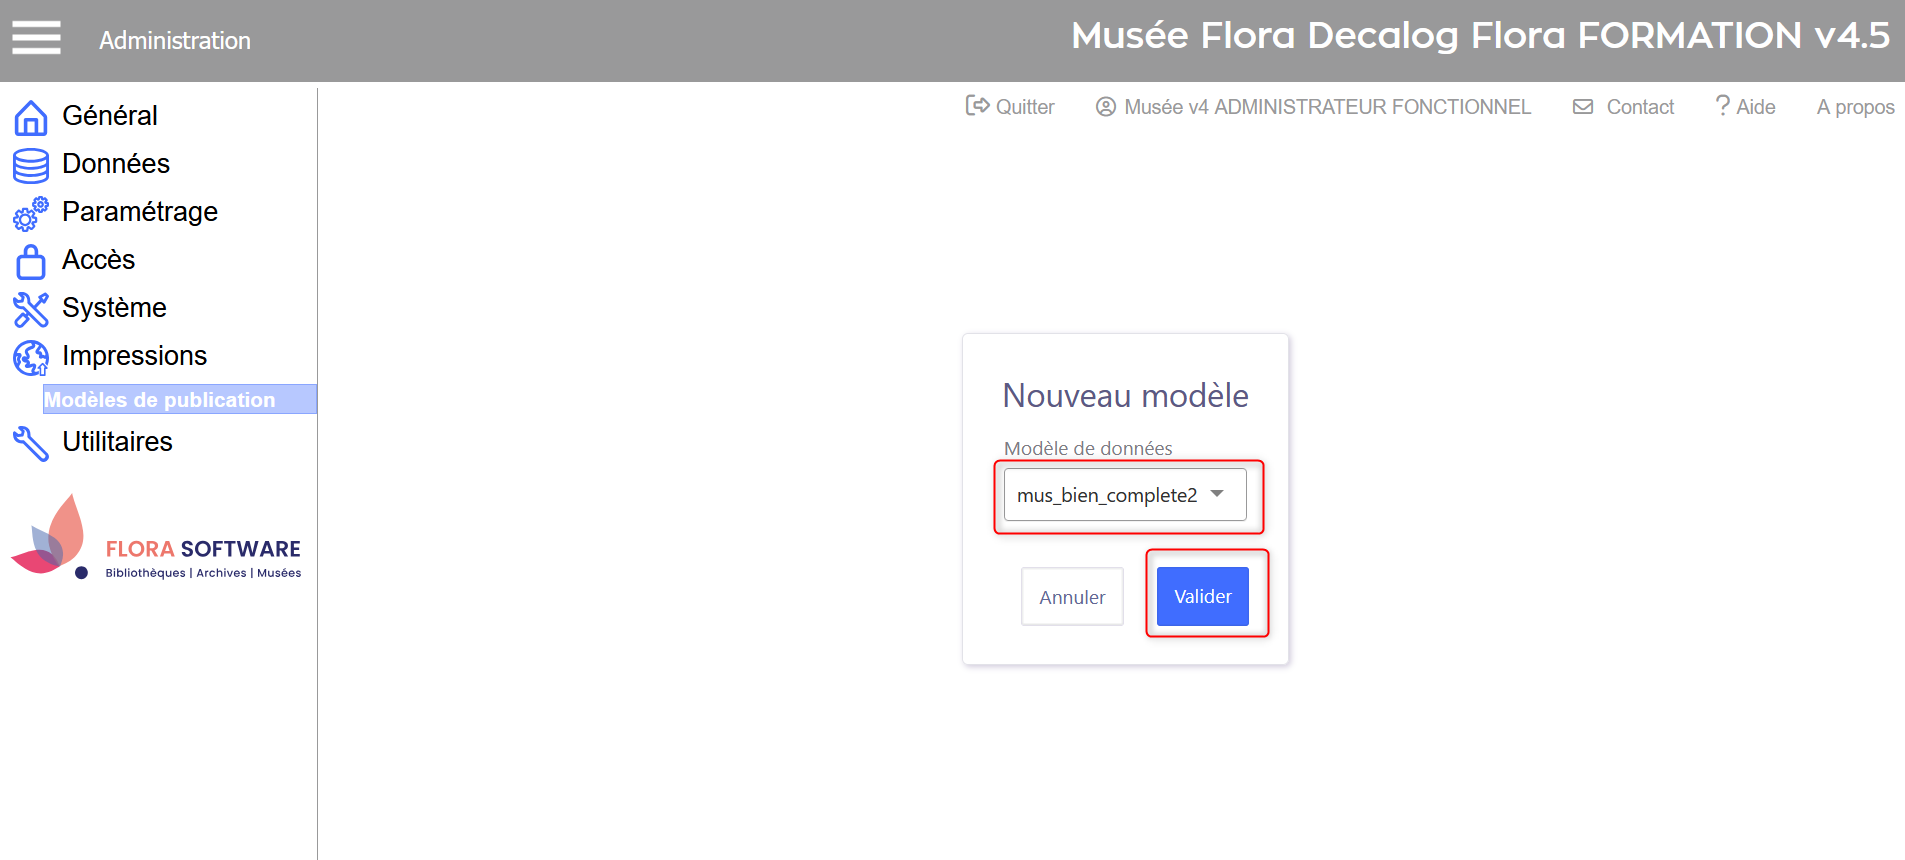The width and height of the screenshot is (1905, 860).
Task: Open the Paramétrage menu section
Action: (140, 212)
